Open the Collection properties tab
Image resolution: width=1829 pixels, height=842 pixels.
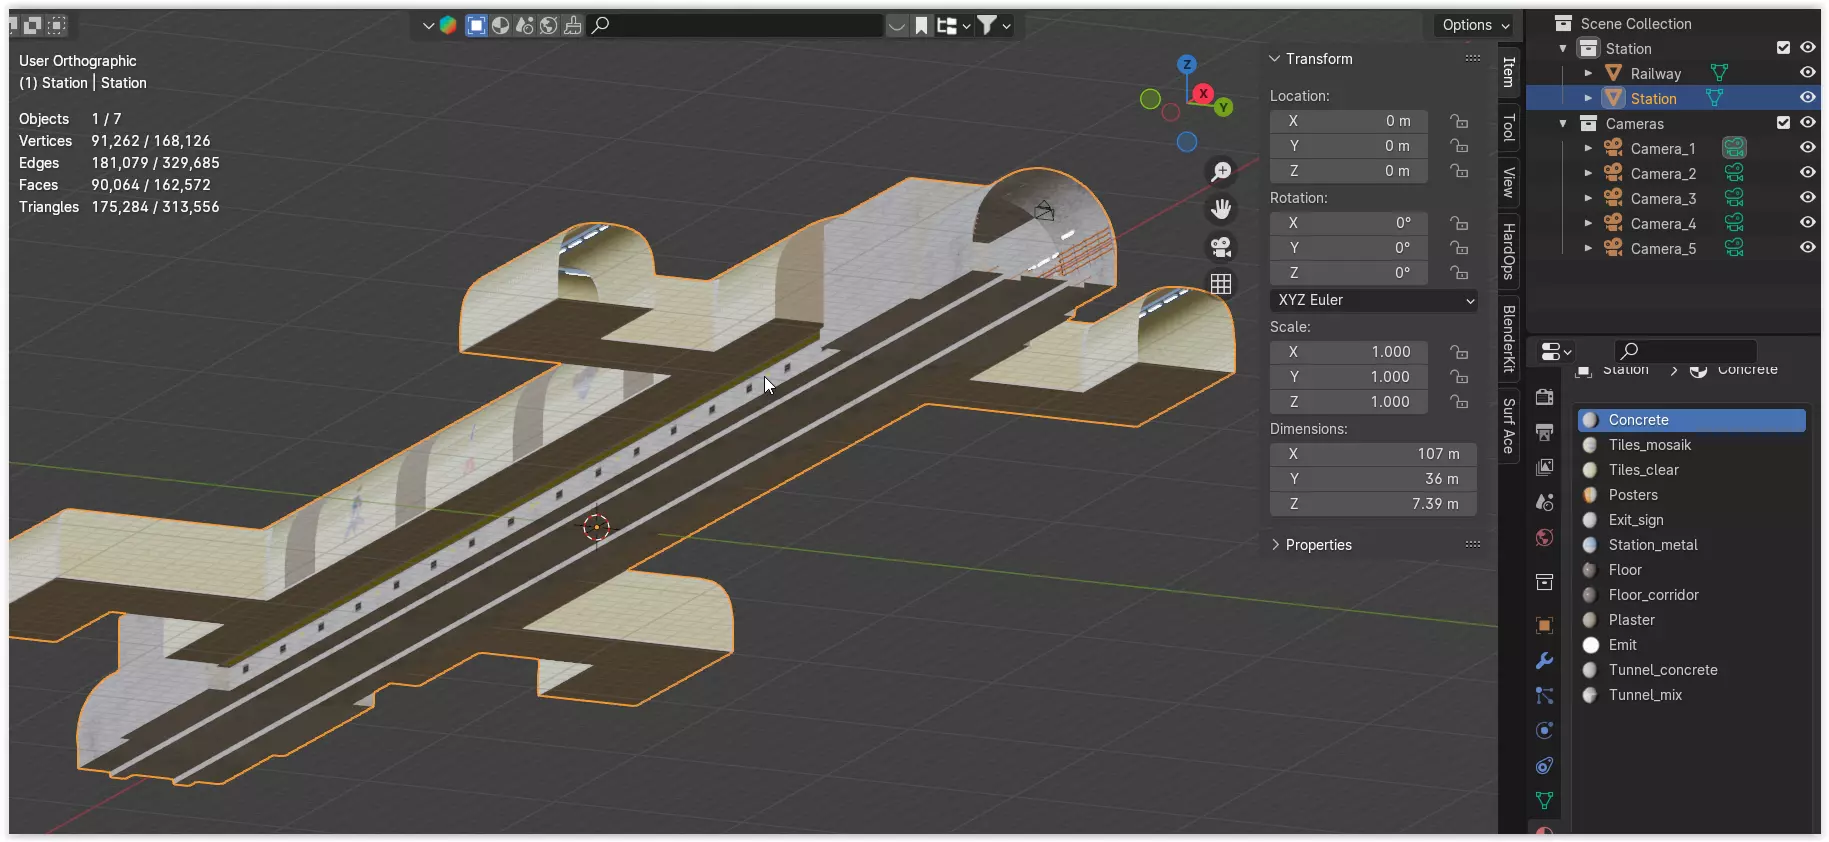1544,582
